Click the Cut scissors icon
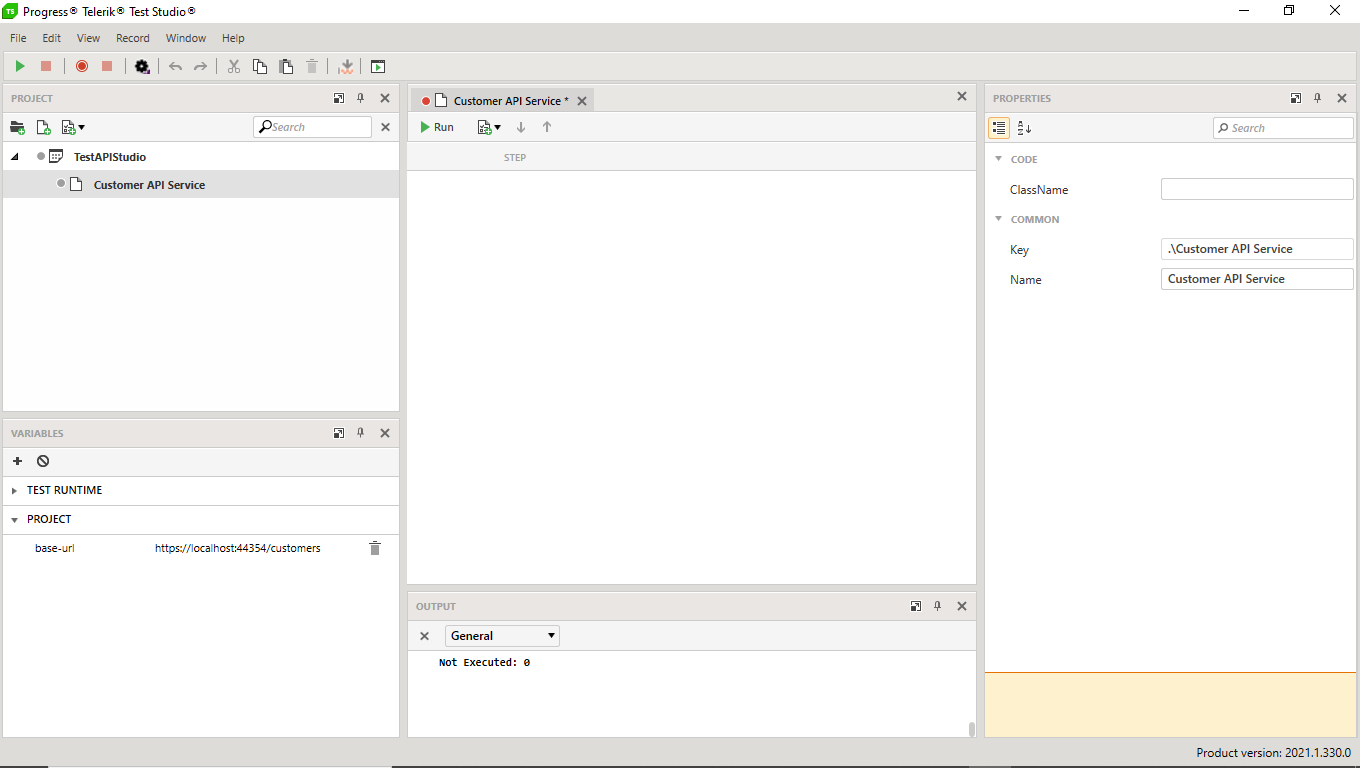The width and height of the screenshot is (1360, 768). 234,66
